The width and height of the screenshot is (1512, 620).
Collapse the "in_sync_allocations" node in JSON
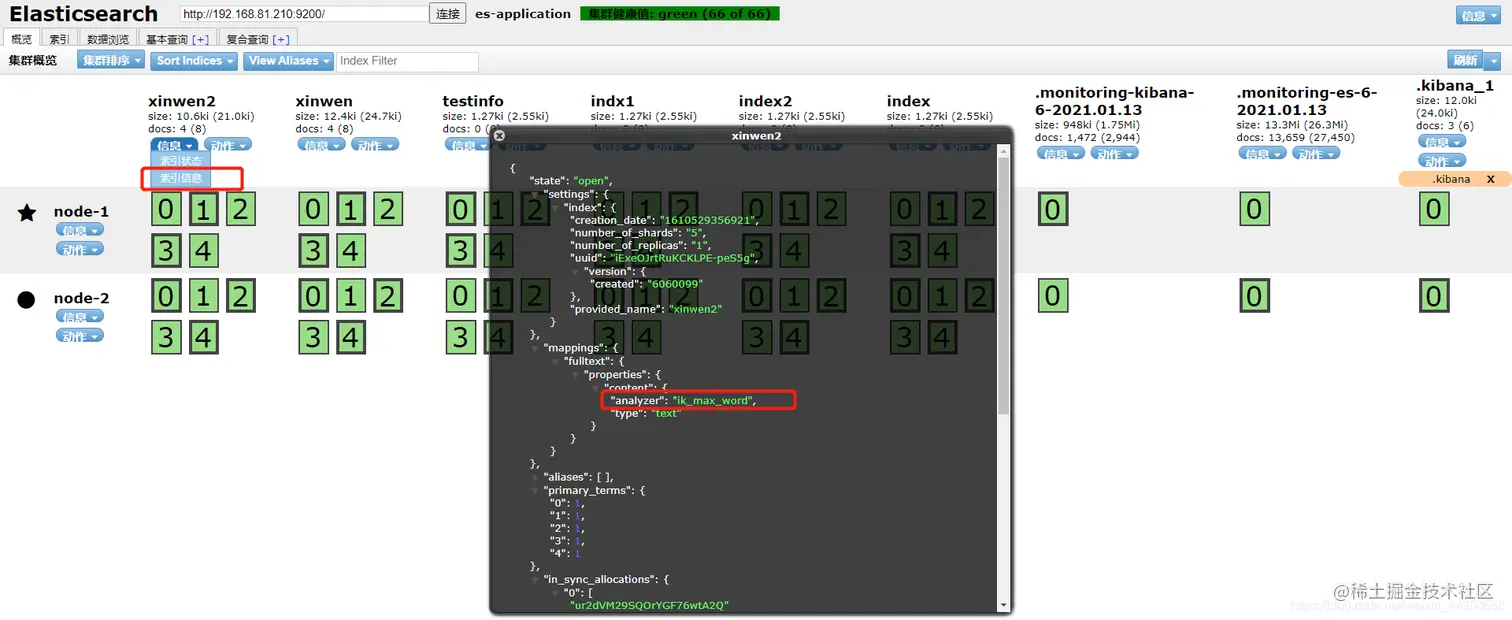point(537,579)
